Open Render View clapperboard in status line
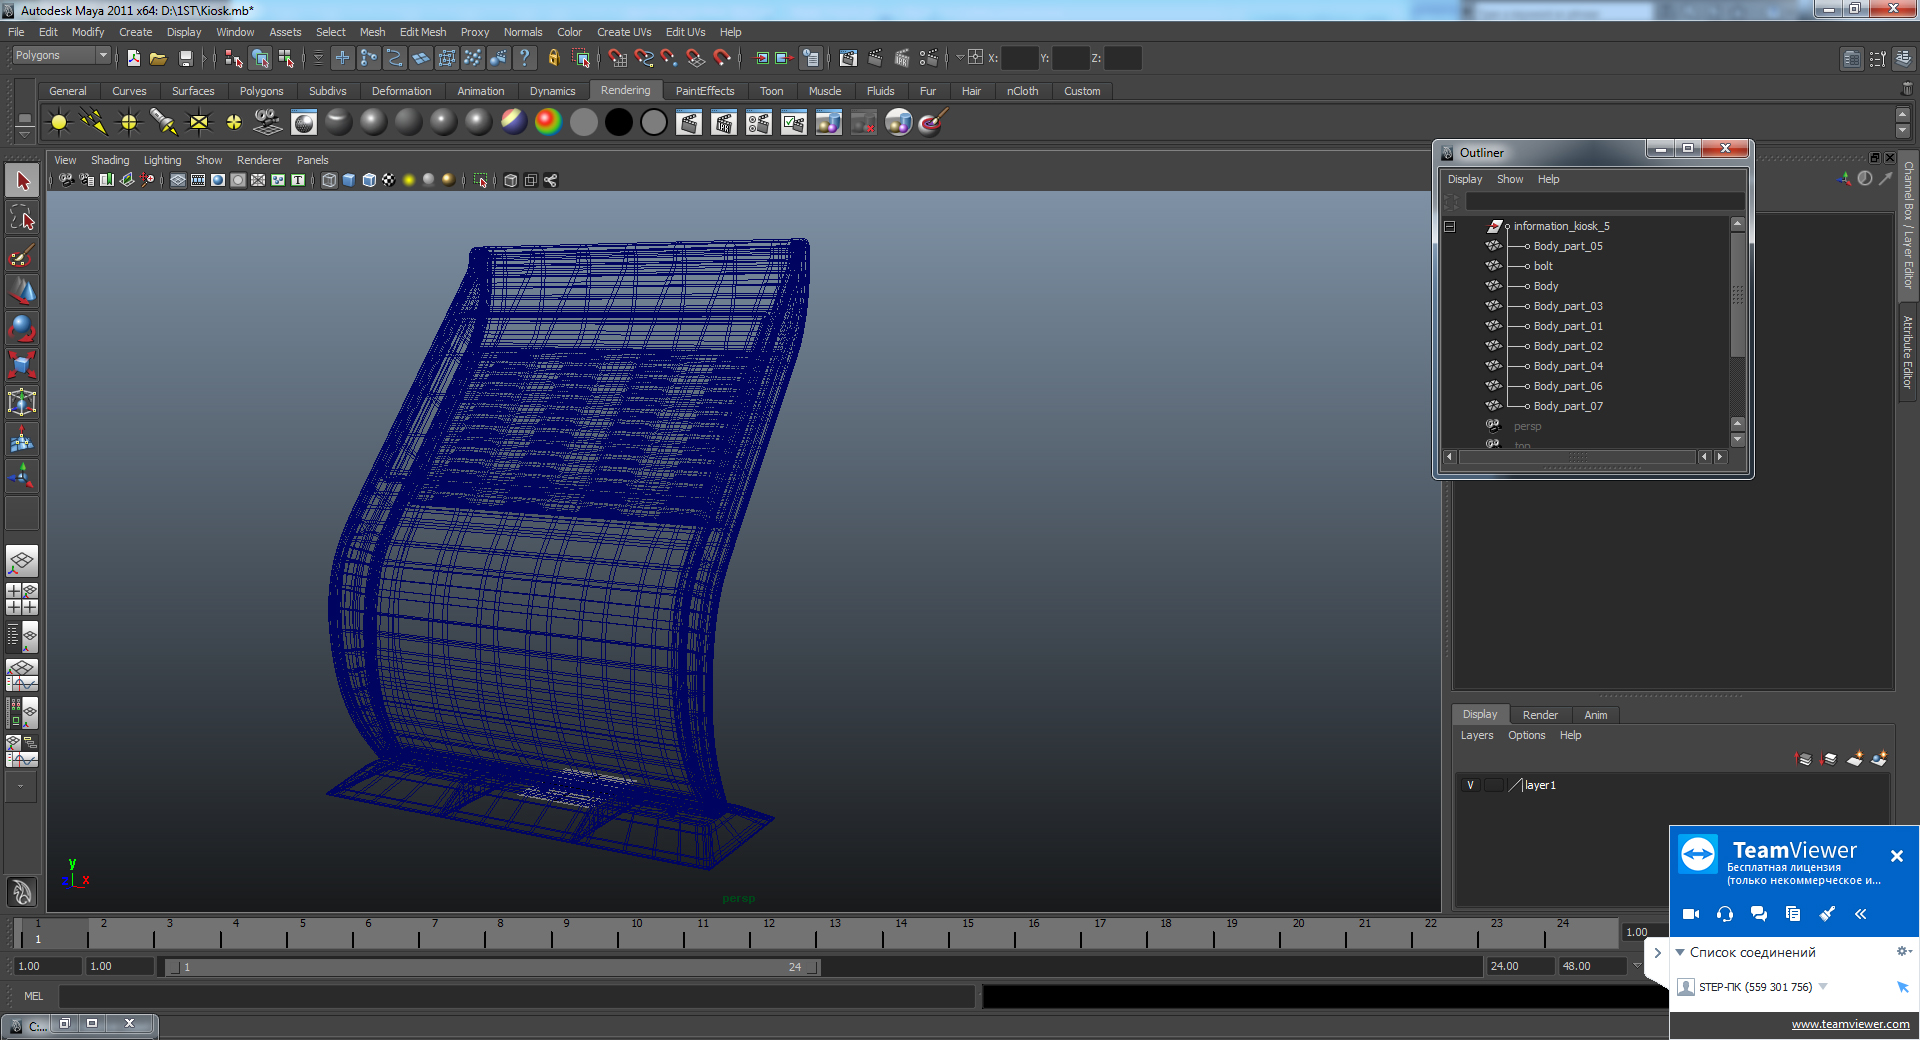This screenshot has height=1040, width=1920. tap(848, 59)
